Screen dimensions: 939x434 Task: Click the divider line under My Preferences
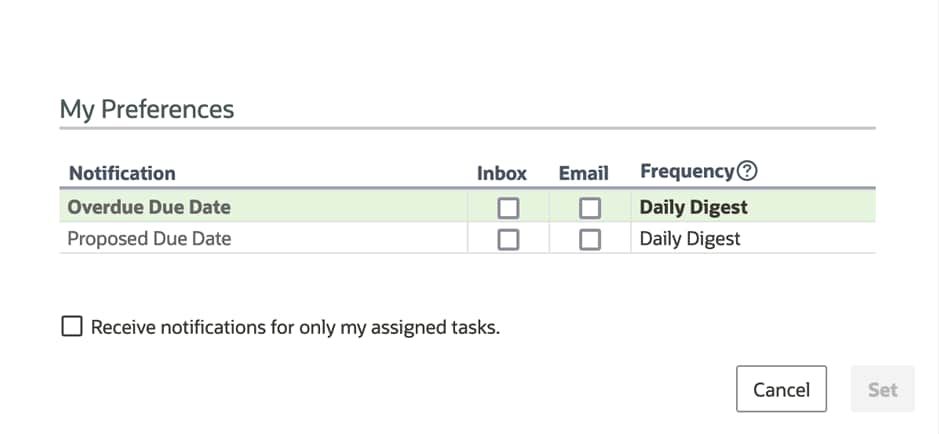[x=467, y=128]
